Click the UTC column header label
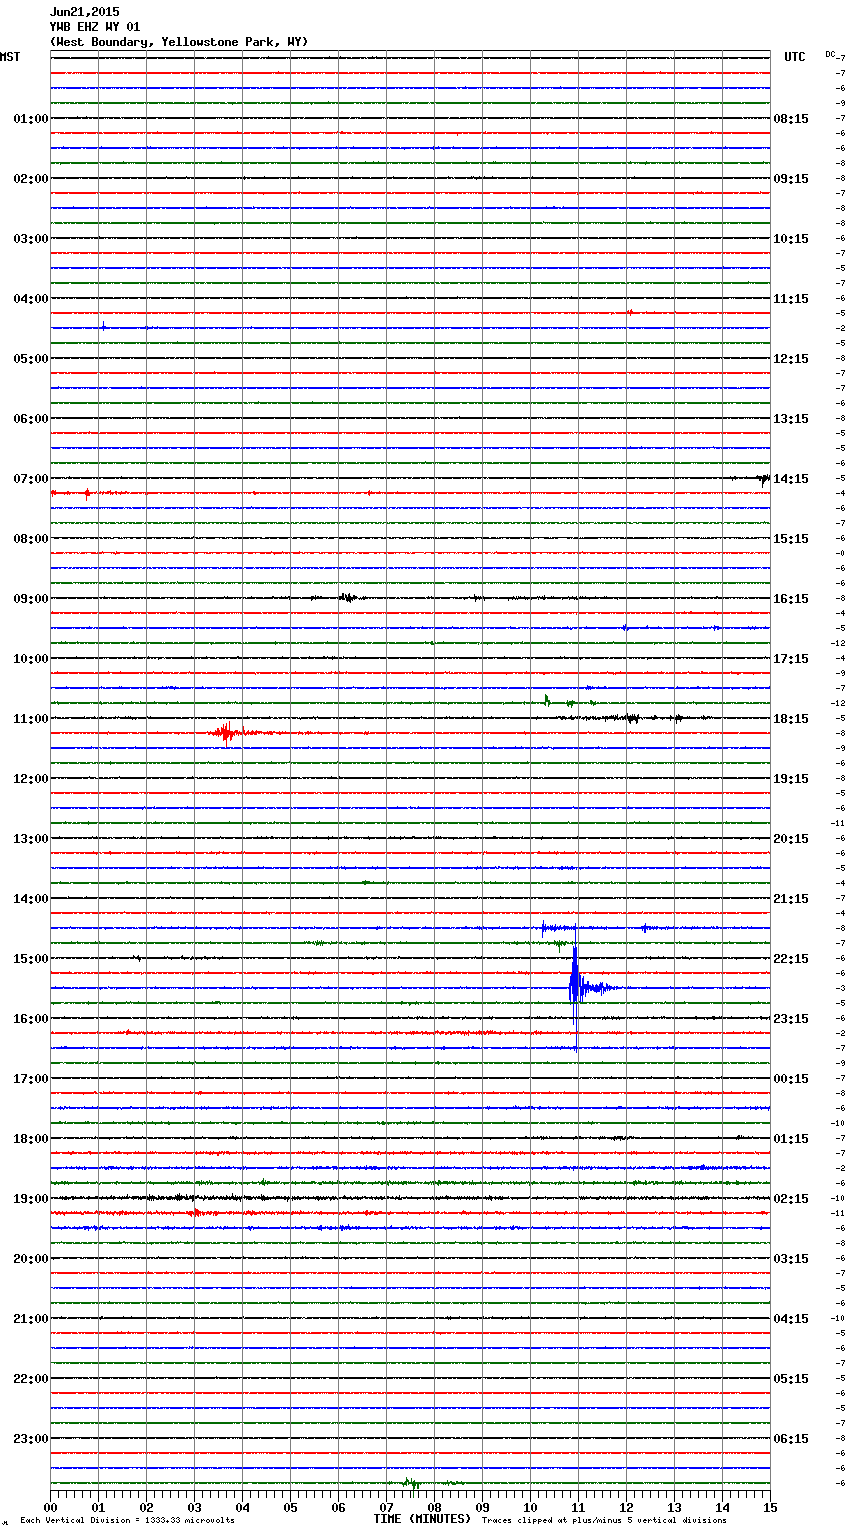Viewport: 850px width, 1534px height. point(795,57)
